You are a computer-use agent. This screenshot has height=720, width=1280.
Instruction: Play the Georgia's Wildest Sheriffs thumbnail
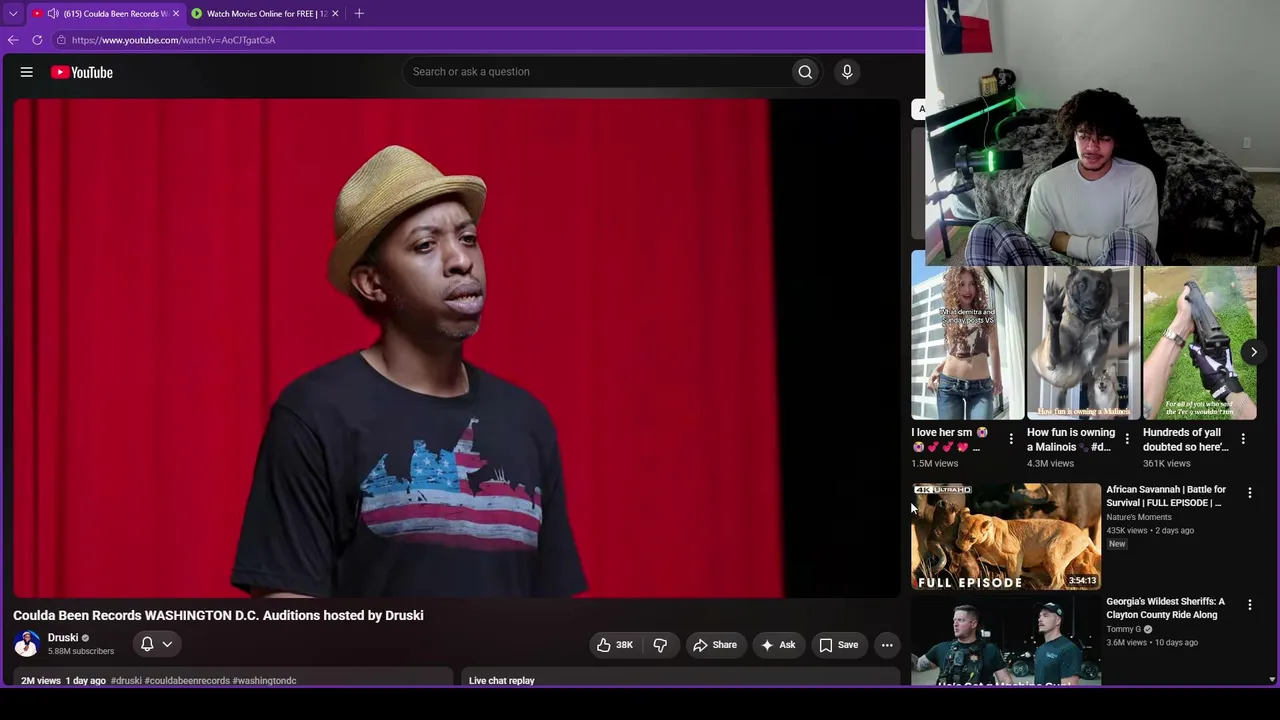[x=1006, y=641]
